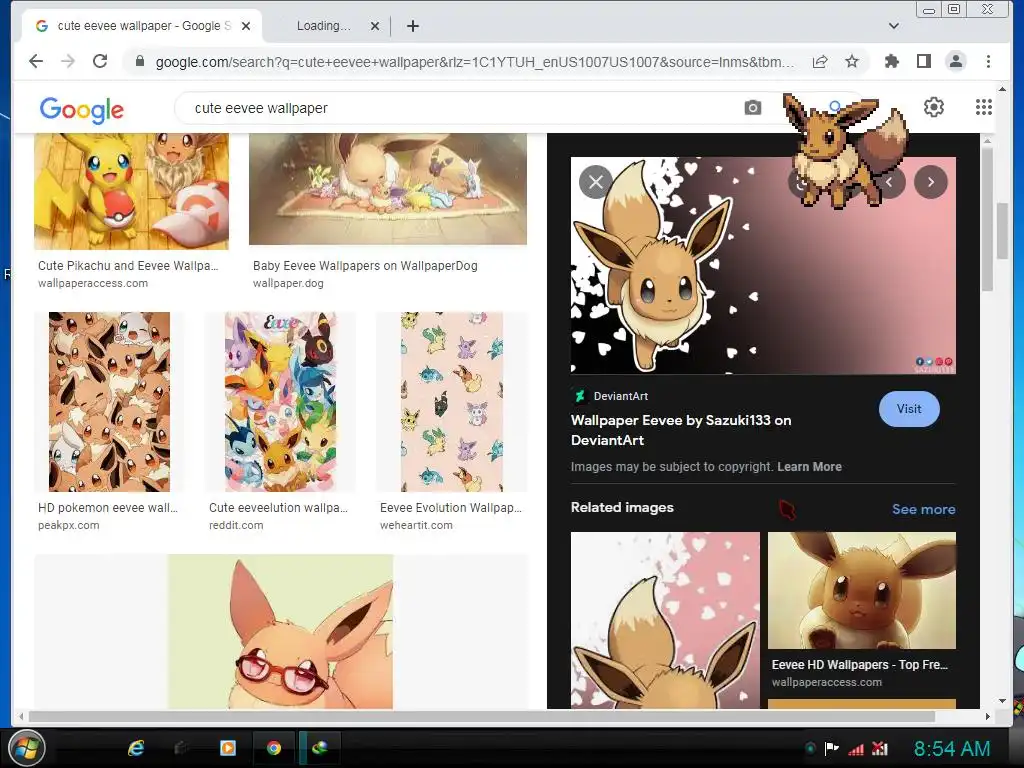
Task: Open the large Eevee preview image
Action: [x=763, y=266]
